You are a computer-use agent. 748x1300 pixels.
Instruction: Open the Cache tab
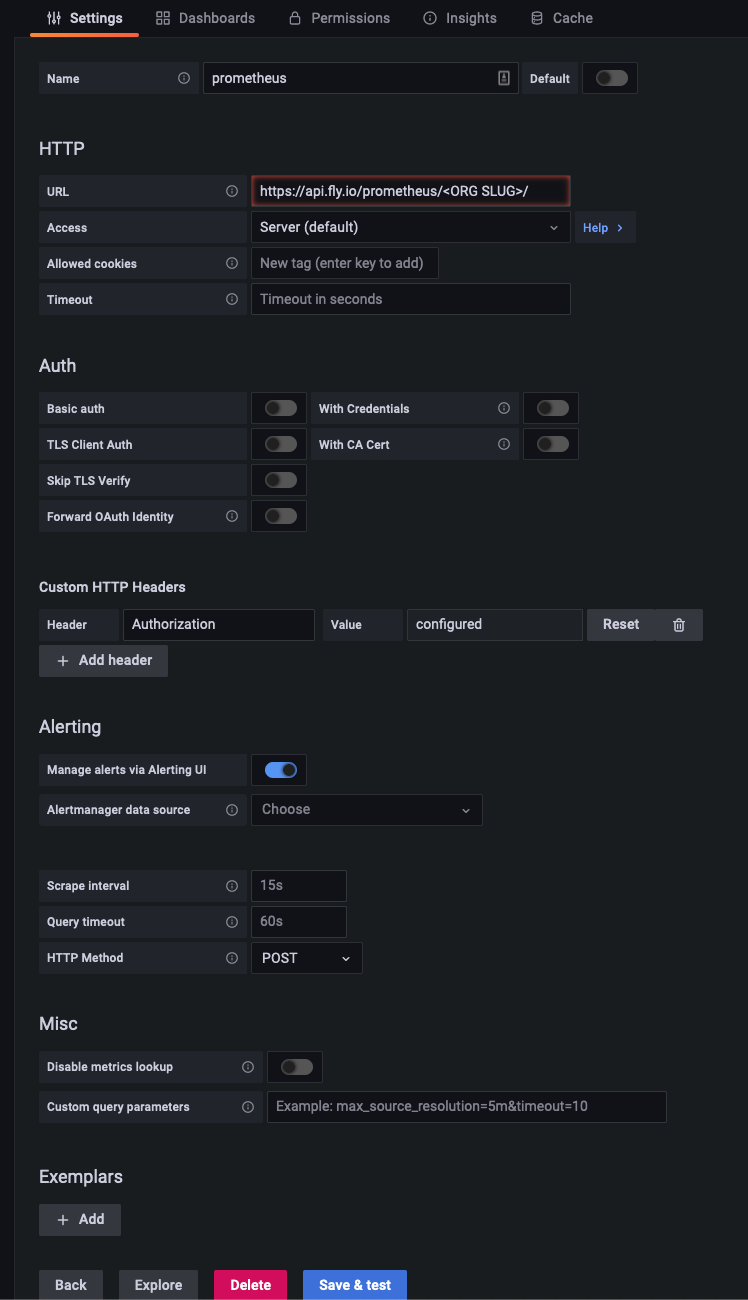coord(561,18)
